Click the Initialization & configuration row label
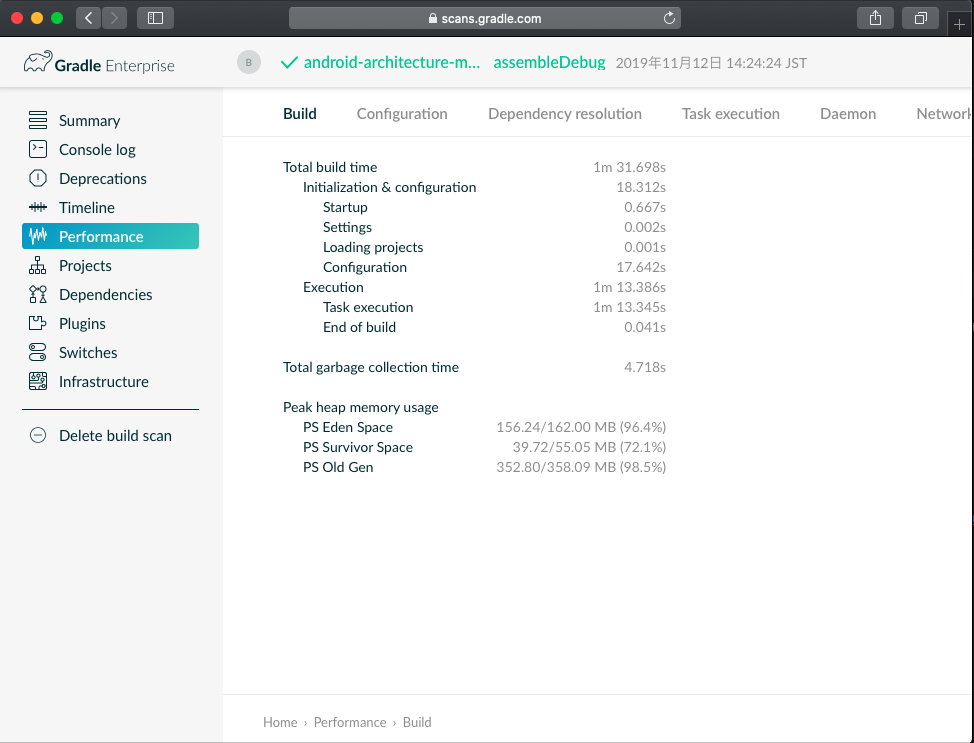This screenshot has width=974, height=743. (x=389, y=187)
